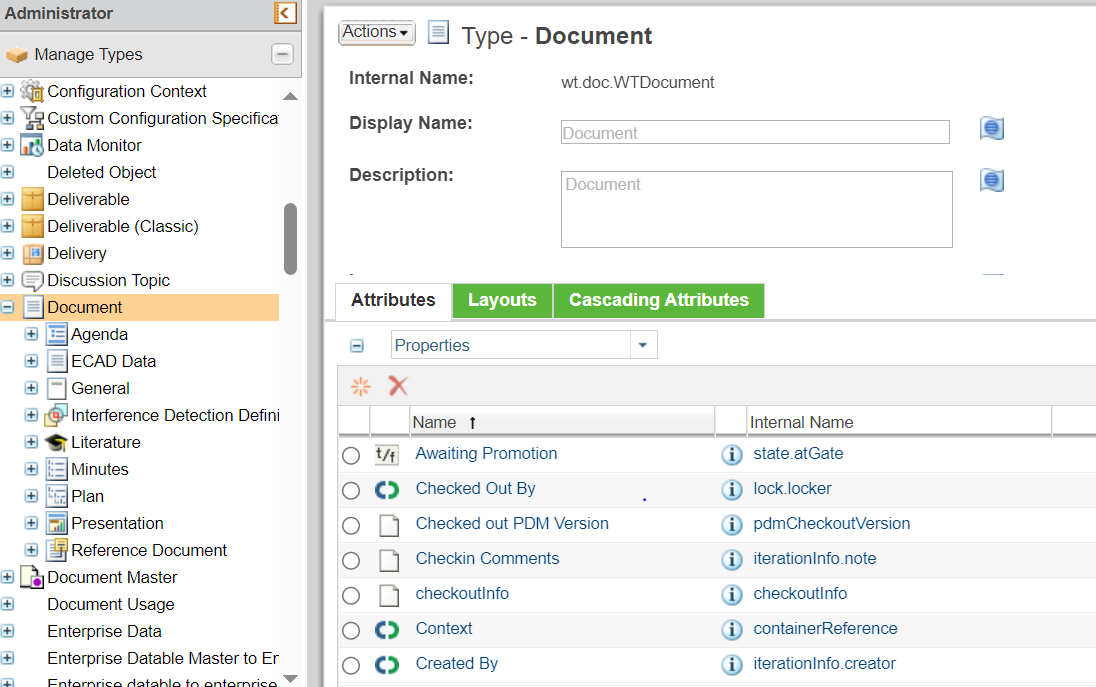Click the Display Name input field
Image resolution: width=1096 pixels, height=687 pixels.
754,133
